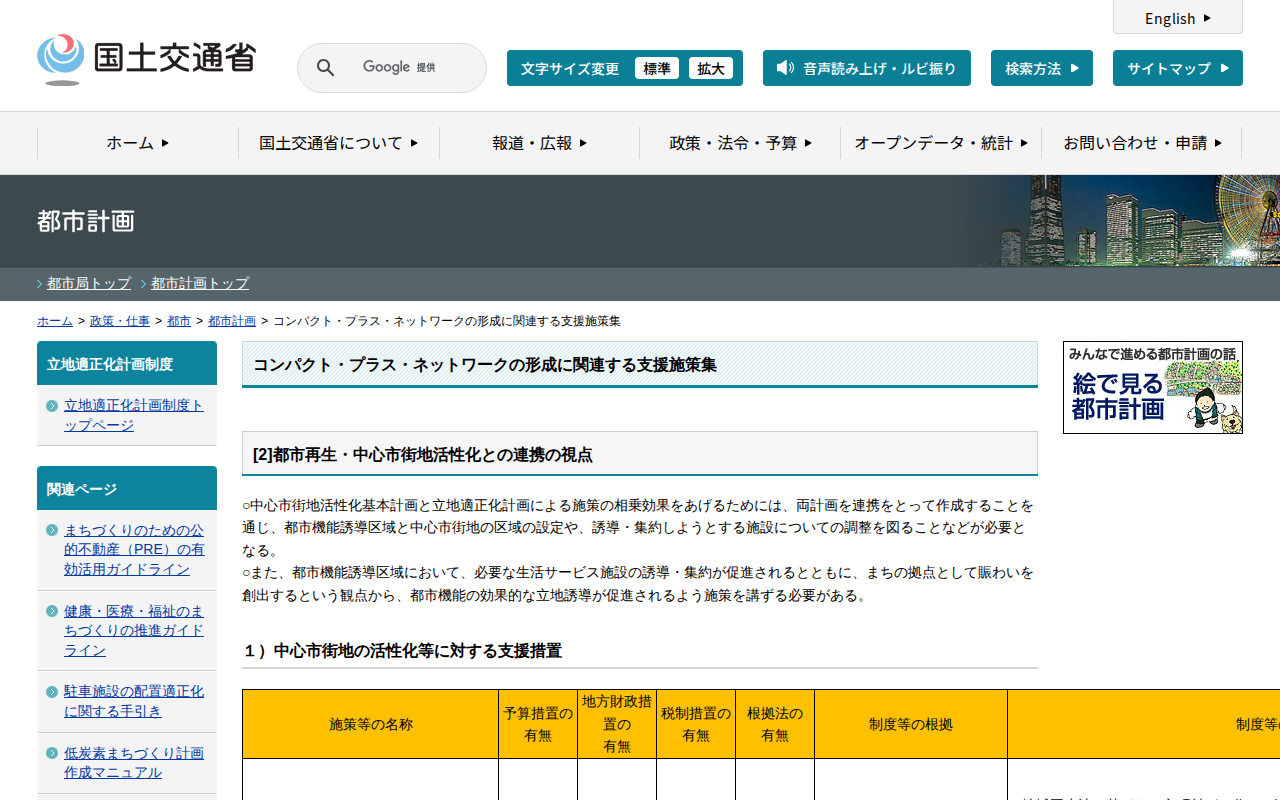
Task: Click into the Google search field
Action: (x=410, y=68)
